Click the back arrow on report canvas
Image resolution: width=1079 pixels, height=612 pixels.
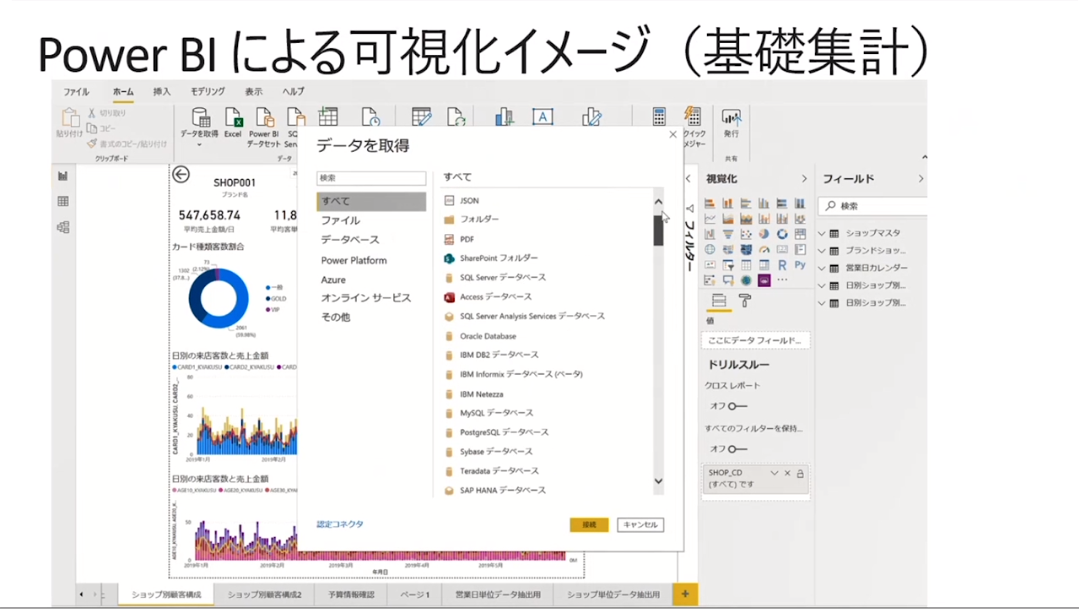click(x=181, y=175)
